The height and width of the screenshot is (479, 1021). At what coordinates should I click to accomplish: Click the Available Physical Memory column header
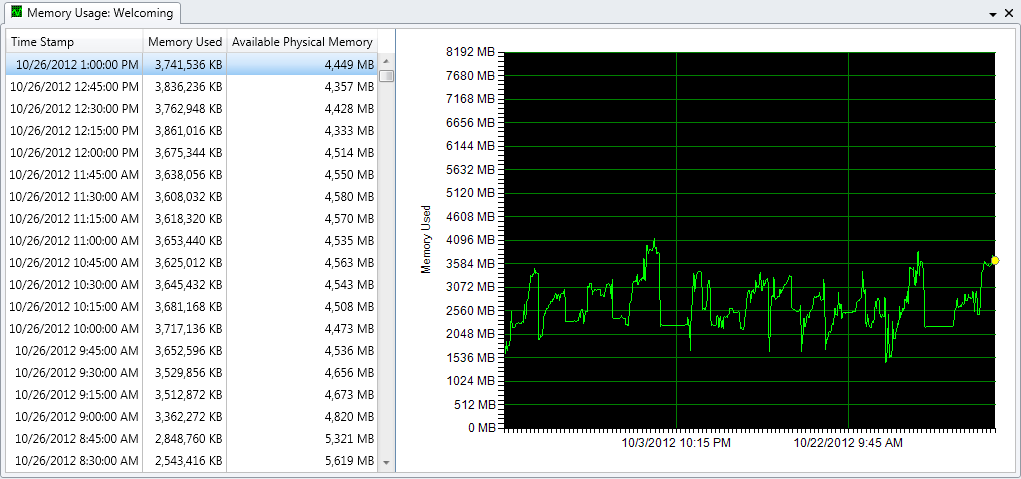[x=302, y=42]
